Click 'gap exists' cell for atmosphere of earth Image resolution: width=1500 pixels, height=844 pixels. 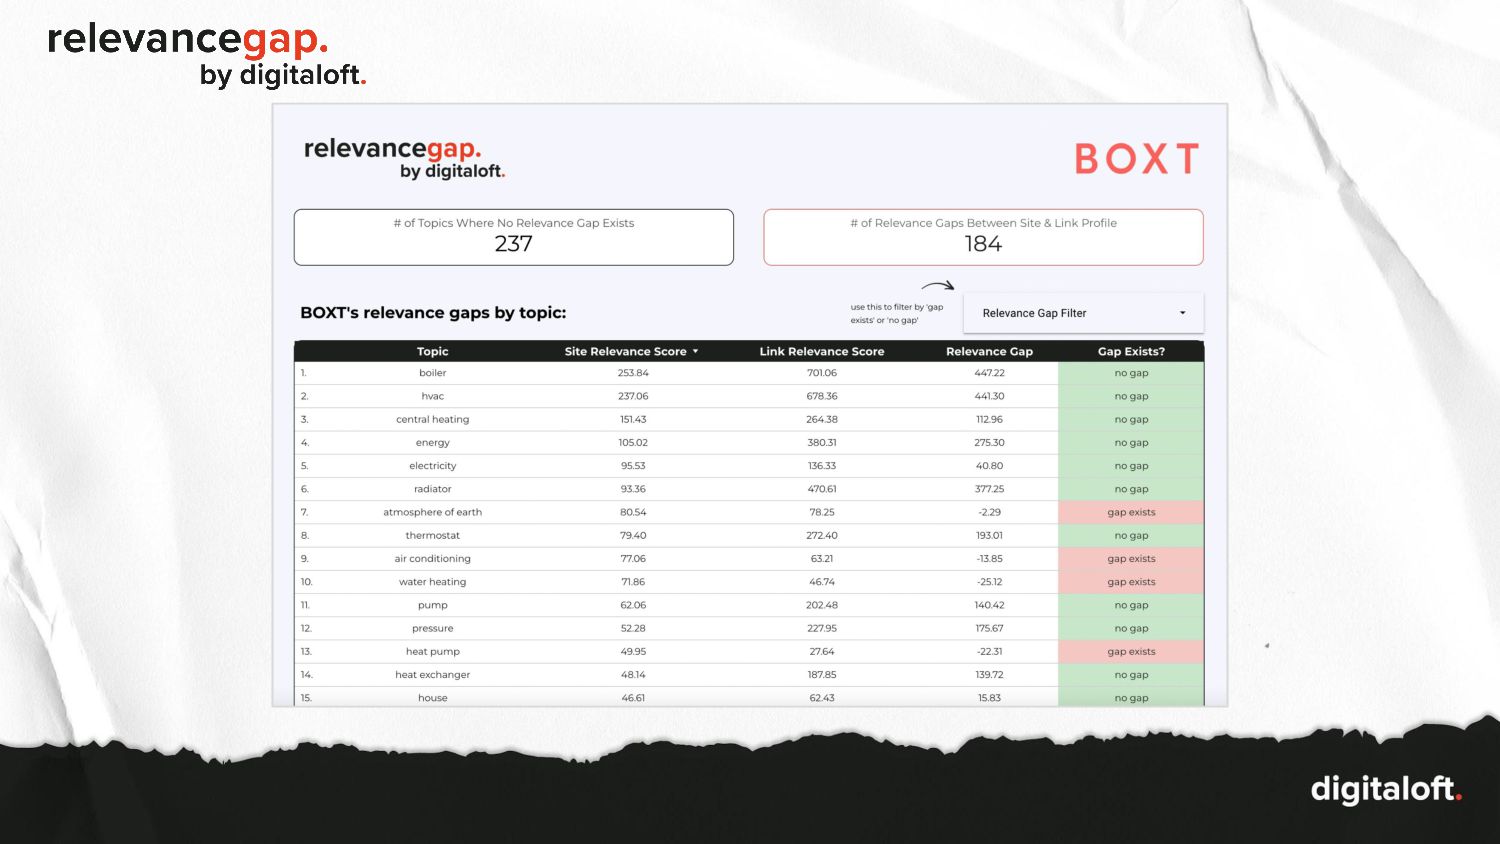click(1131, 512)
